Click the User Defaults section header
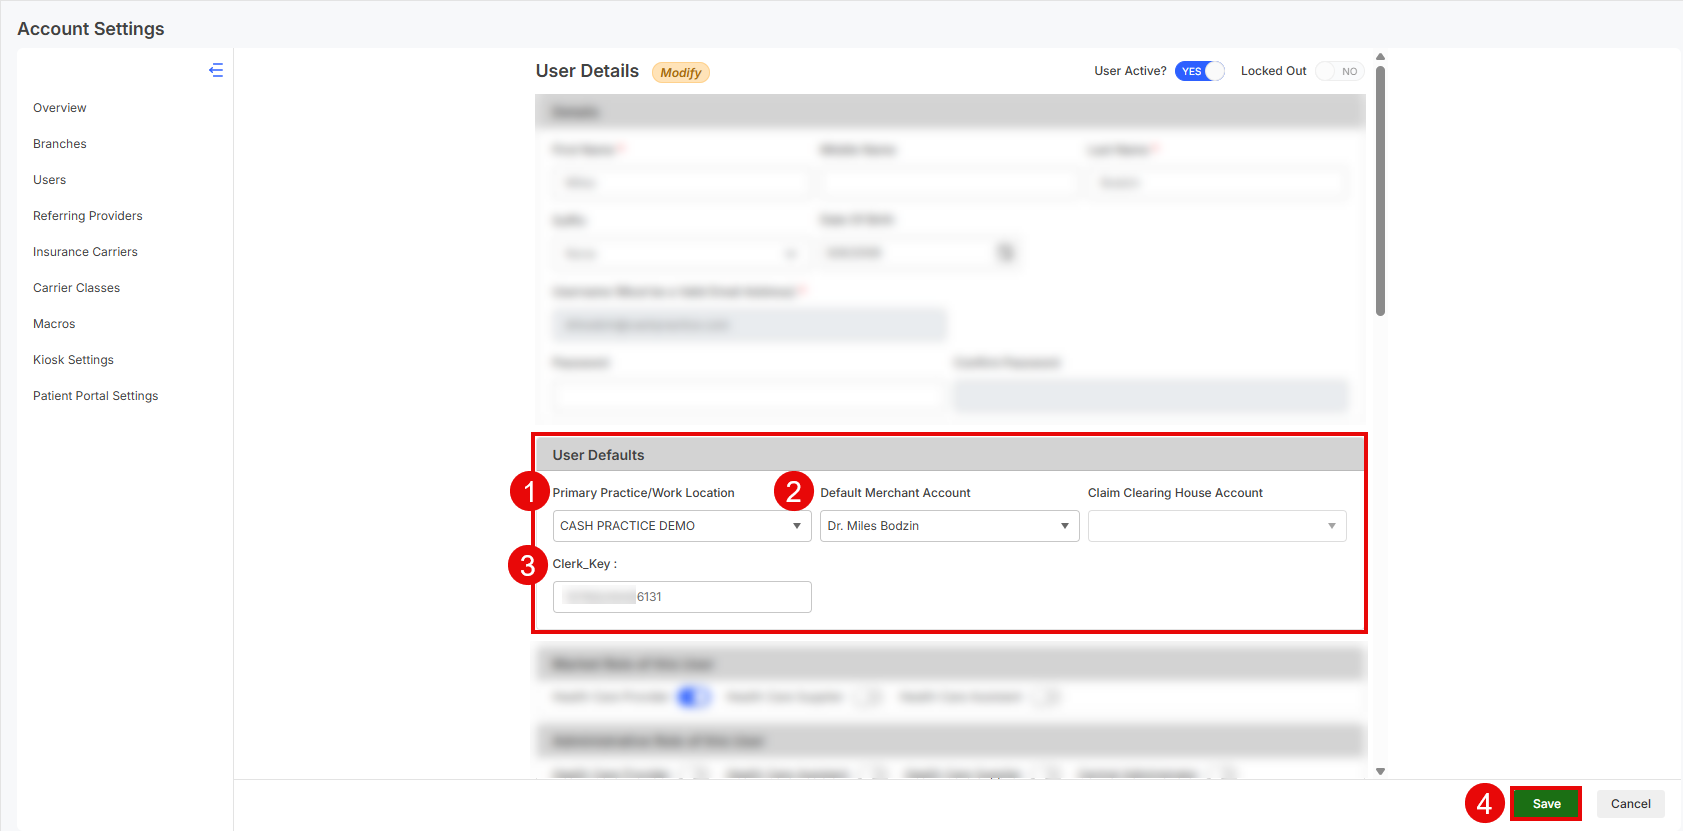1683x831 pixels. click(950, 454)
